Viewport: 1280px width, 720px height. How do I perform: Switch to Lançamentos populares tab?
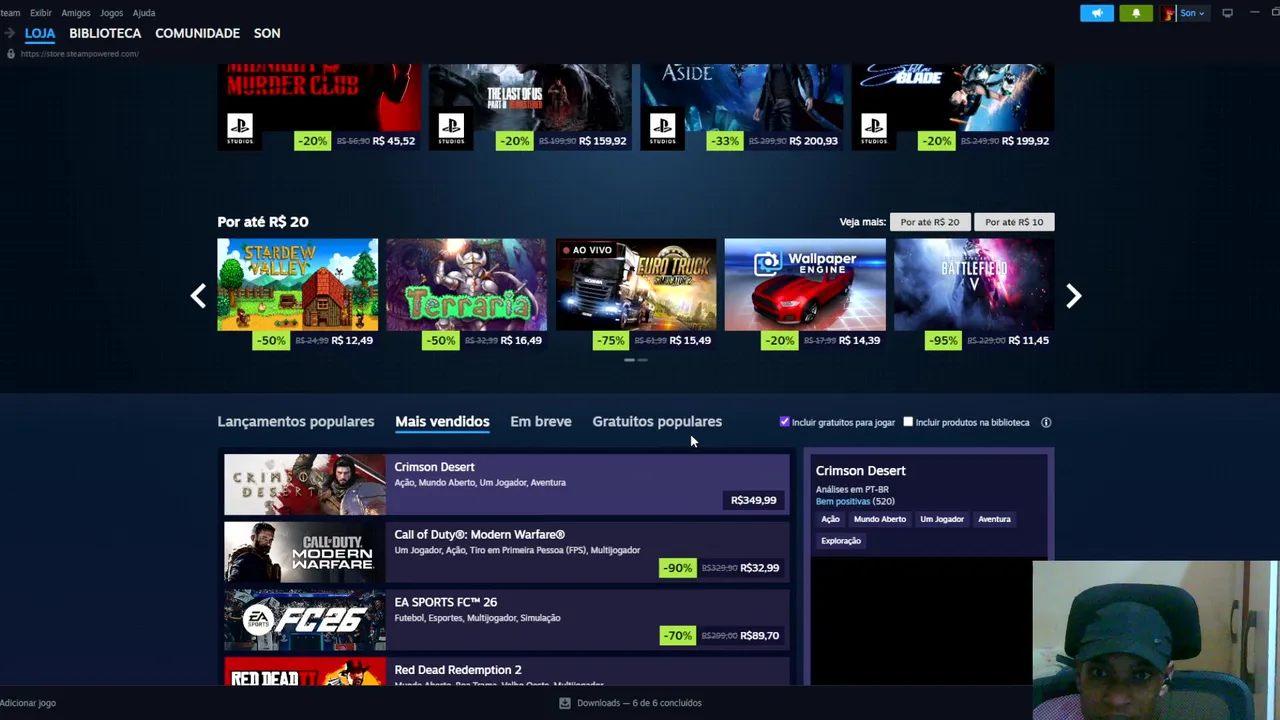296,422
